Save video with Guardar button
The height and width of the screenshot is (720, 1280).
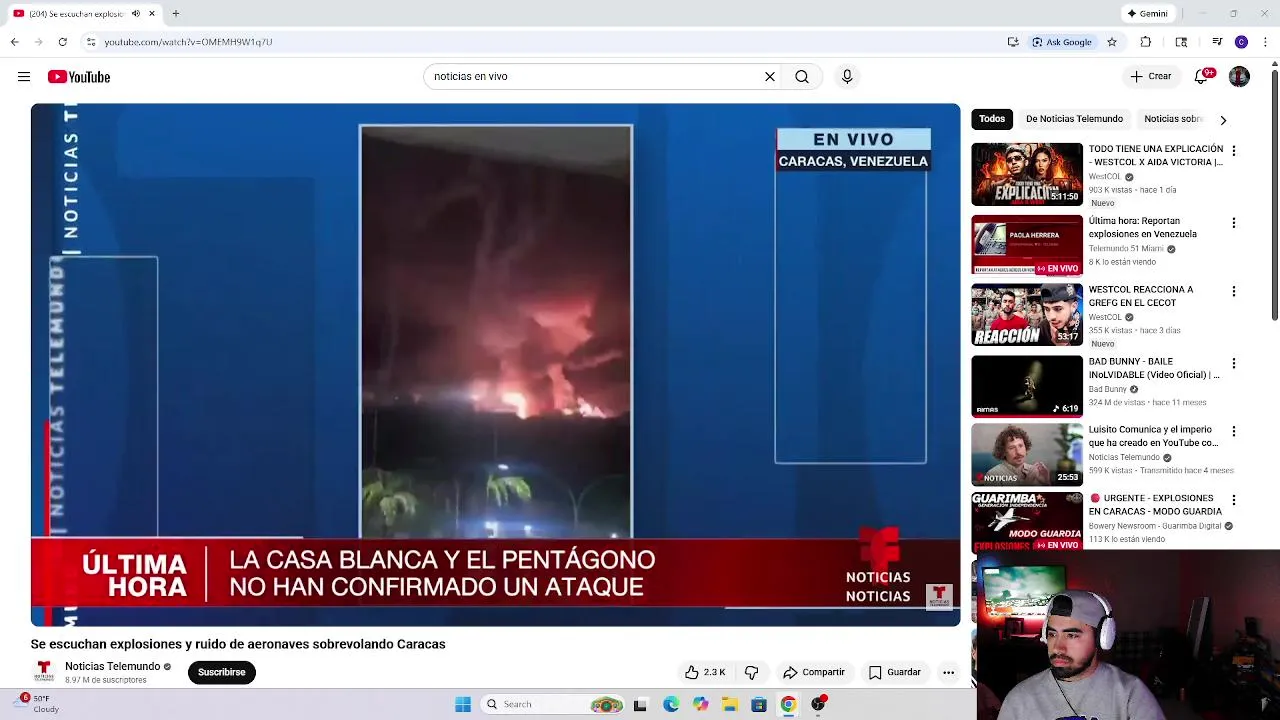pyautogui.click(x=894, y=672)
